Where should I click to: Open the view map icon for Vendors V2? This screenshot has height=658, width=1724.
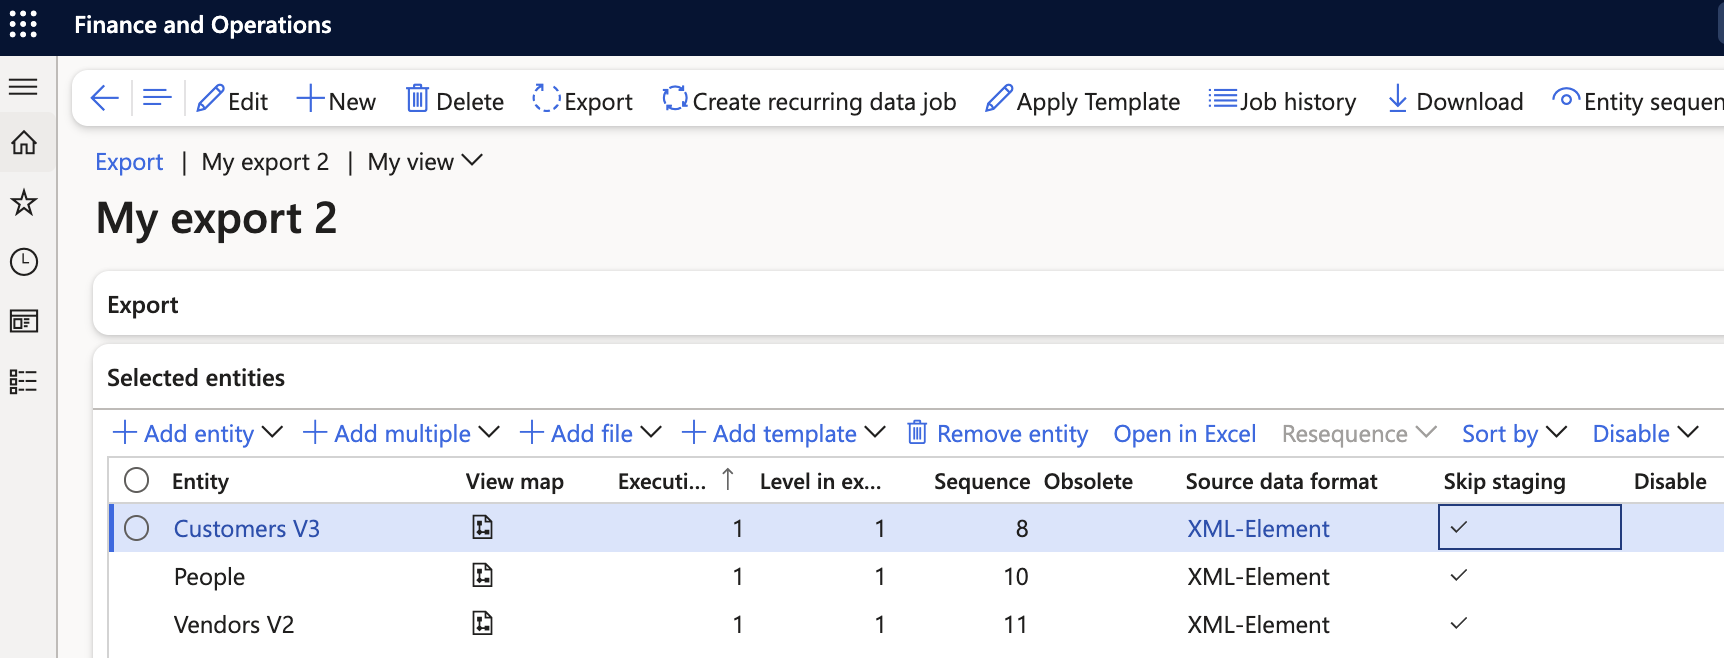(x=483, y=623)
